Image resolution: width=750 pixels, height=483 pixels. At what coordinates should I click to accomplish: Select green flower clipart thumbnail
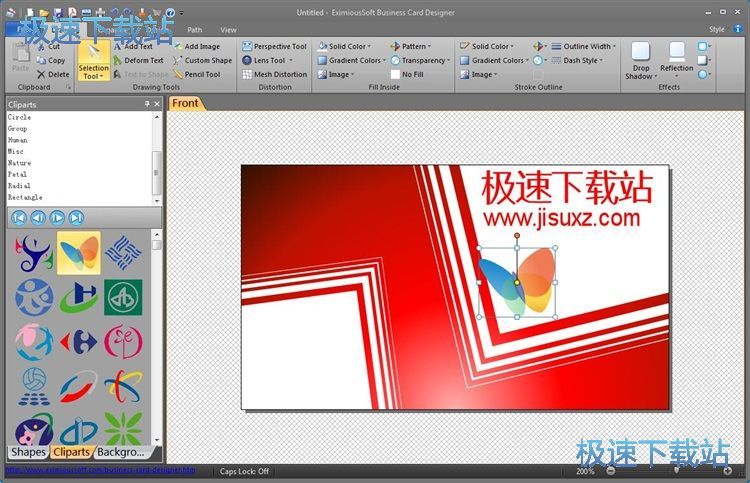point(123,428)
